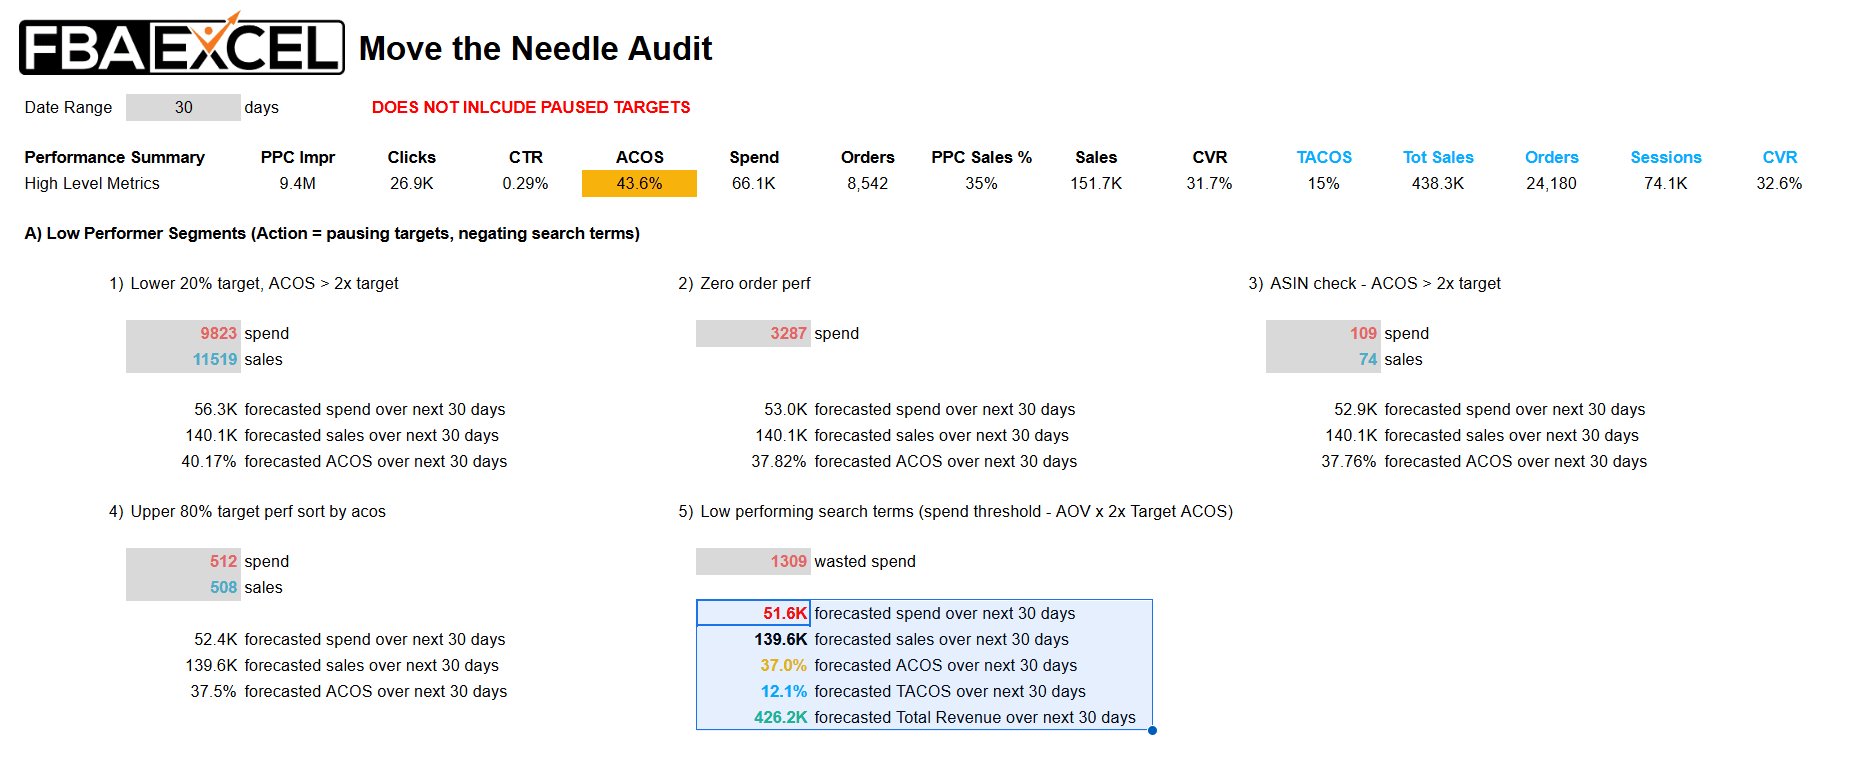
Task: Select the Spend value 66.1K cell
Action: [753, 183]
